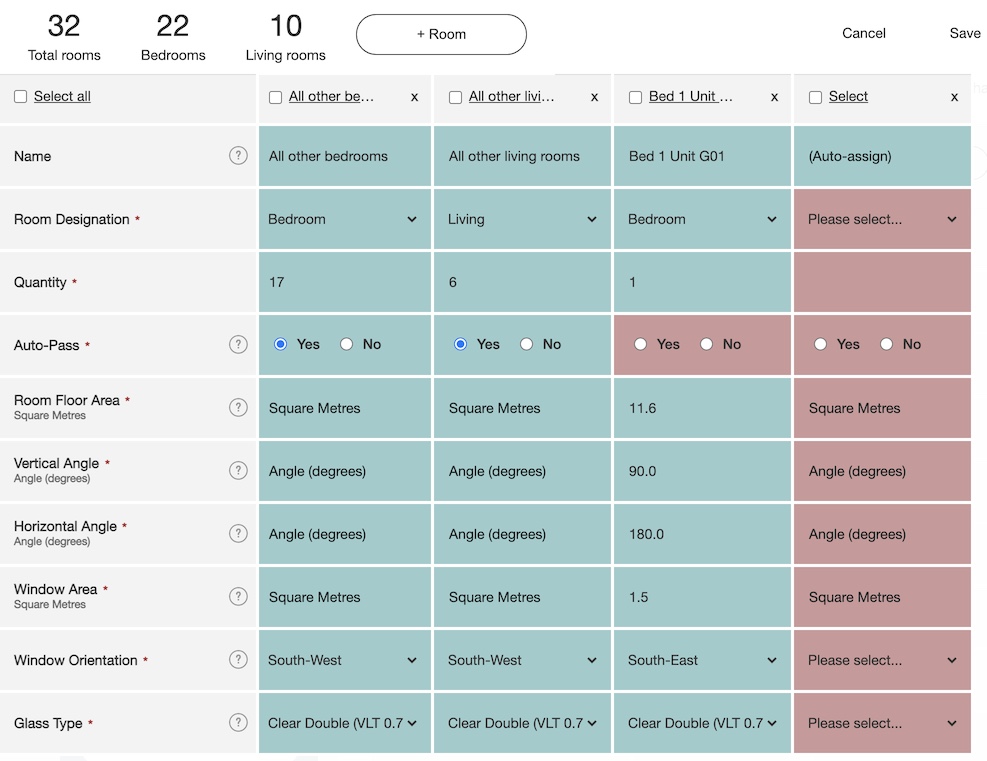Click the Quantity field showing 17
Viewport: 987px width, 761px height.
point(344,282)
